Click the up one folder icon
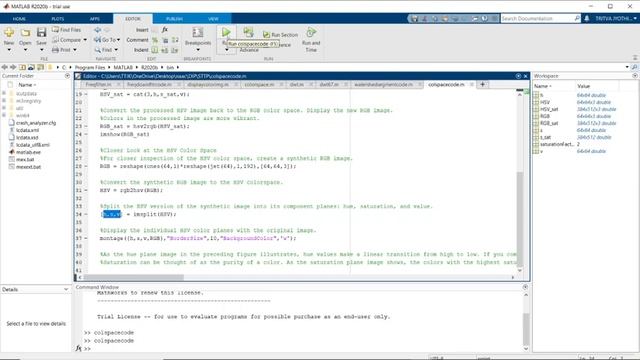Image resolution: width=640 pixels, height=360 pixels. (x=22, y=67)
